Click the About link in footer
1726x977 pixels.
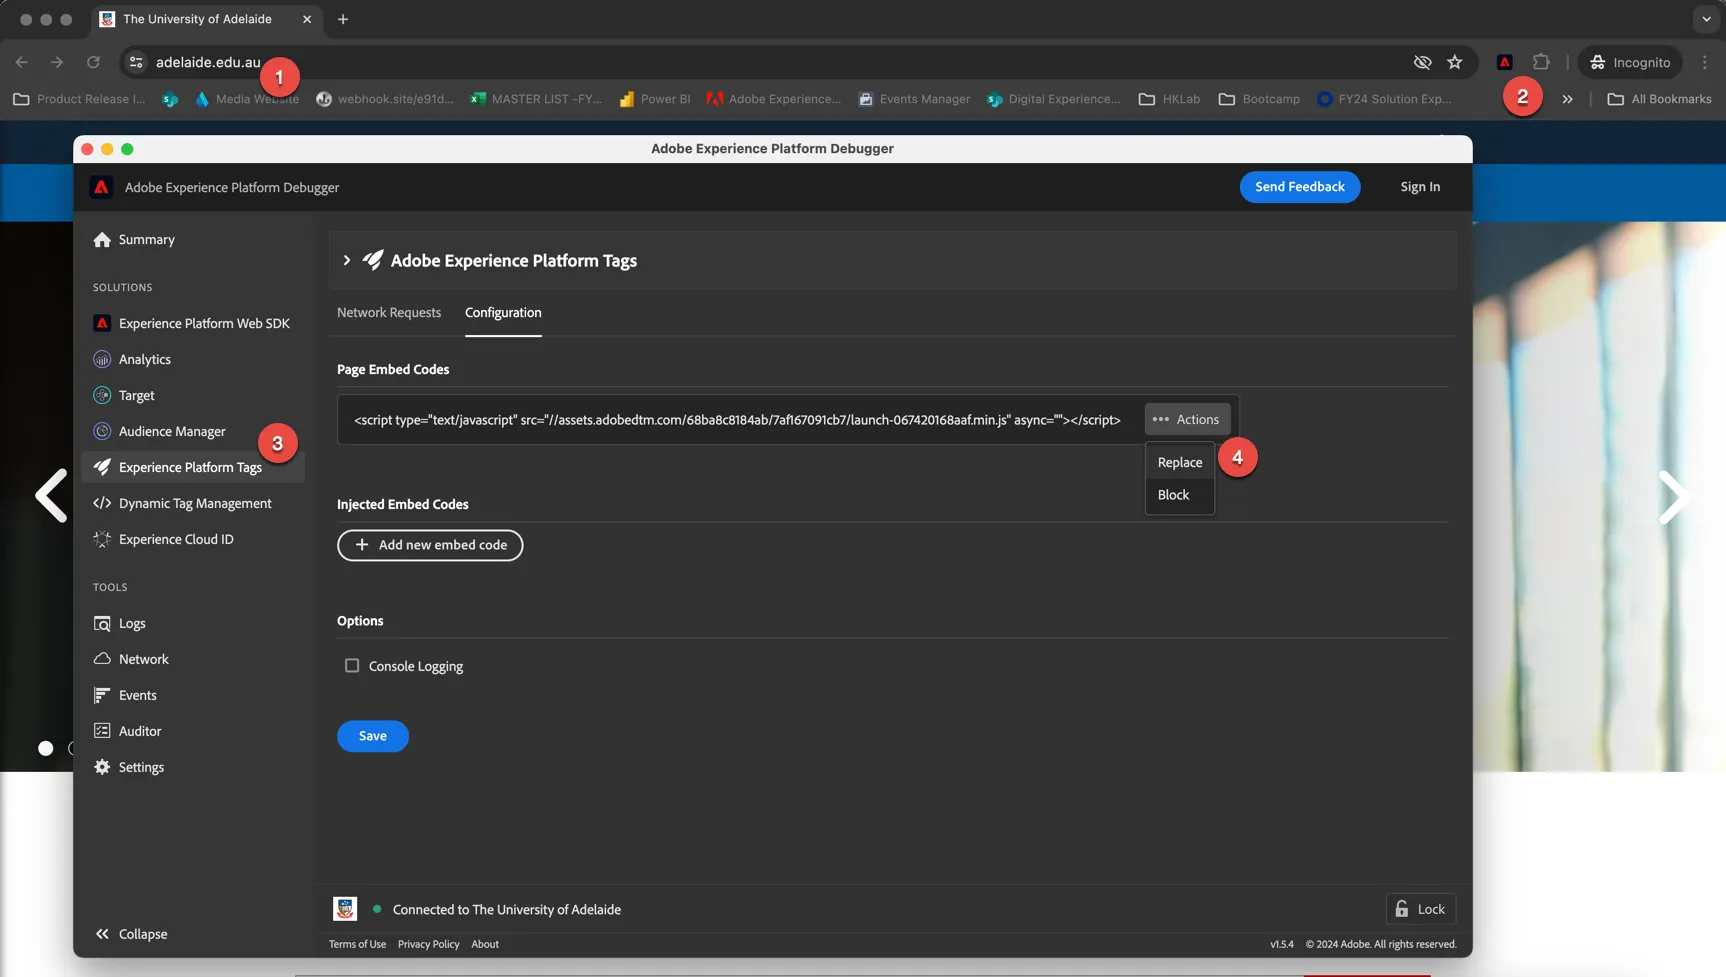[x=485, y=944]
